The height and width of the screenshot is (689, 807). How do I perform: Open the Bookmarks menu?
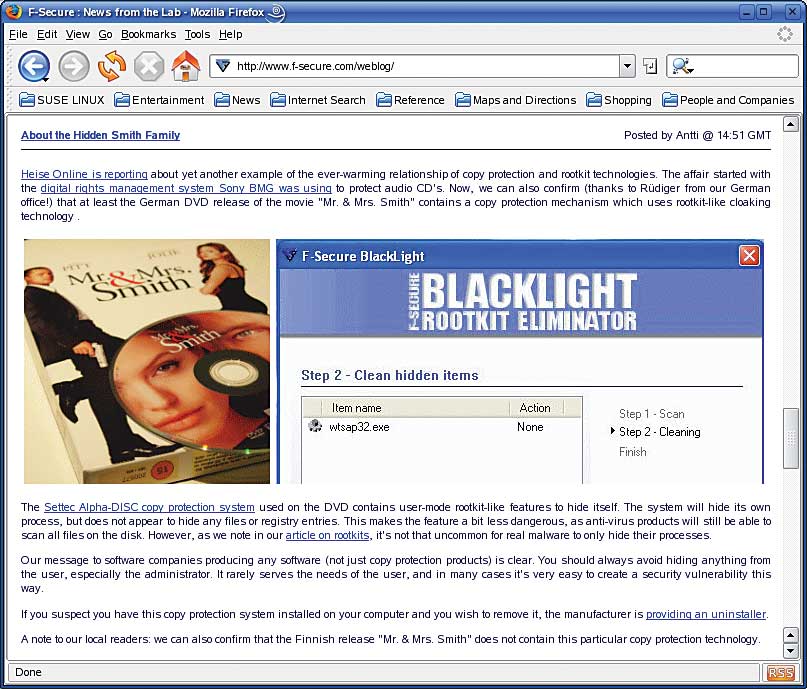pos(148,34)
